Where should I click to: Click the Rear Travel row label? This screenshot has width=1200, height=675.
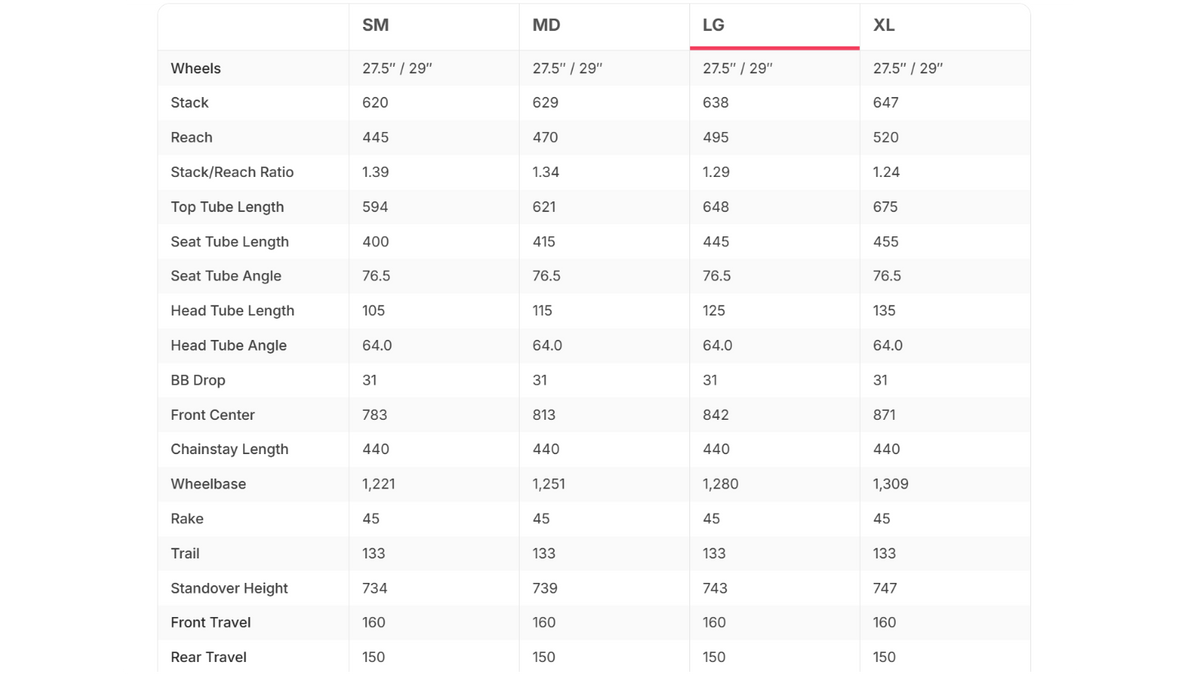[208, 657]
